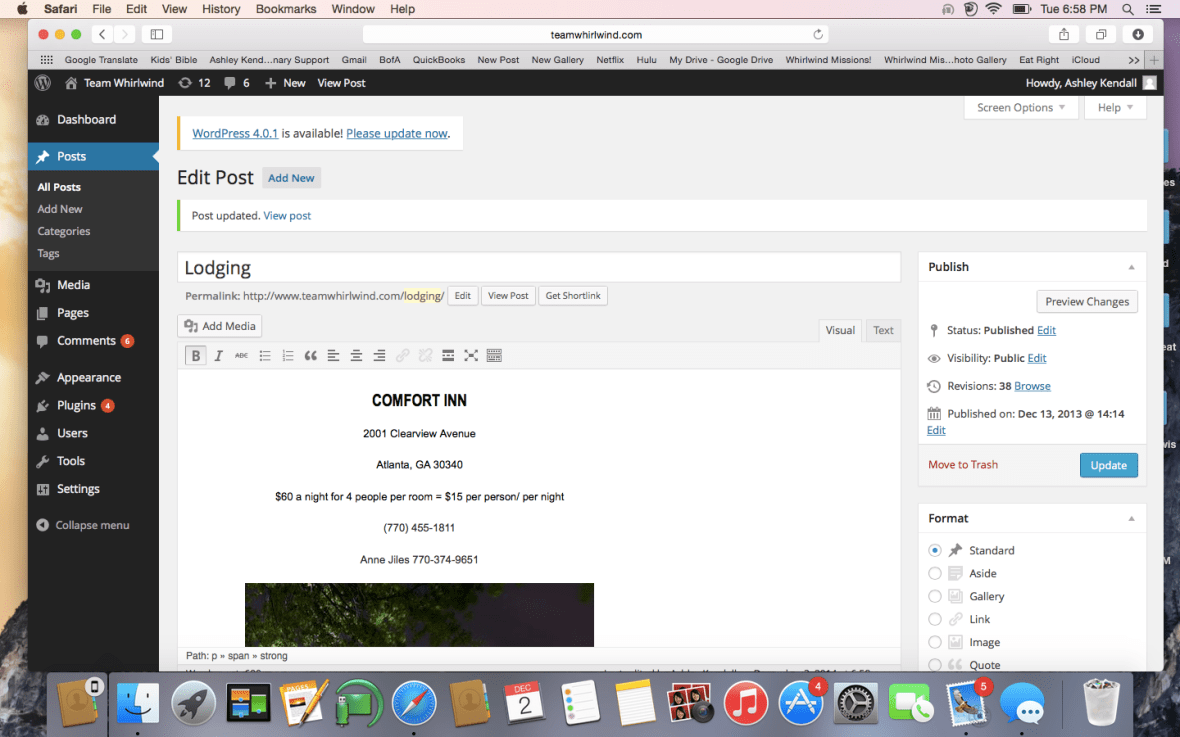
Task: Switch to the Text editing tab
Action: pos(883,330)
